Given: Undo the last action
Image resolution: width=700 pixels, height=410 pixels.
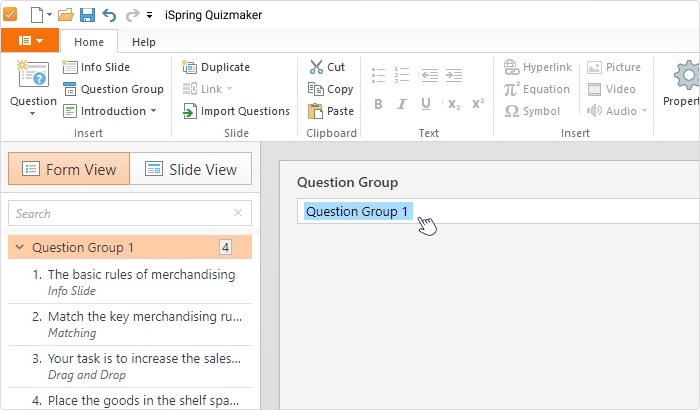Looking at the screenshot, I should (x=109, y=15).
